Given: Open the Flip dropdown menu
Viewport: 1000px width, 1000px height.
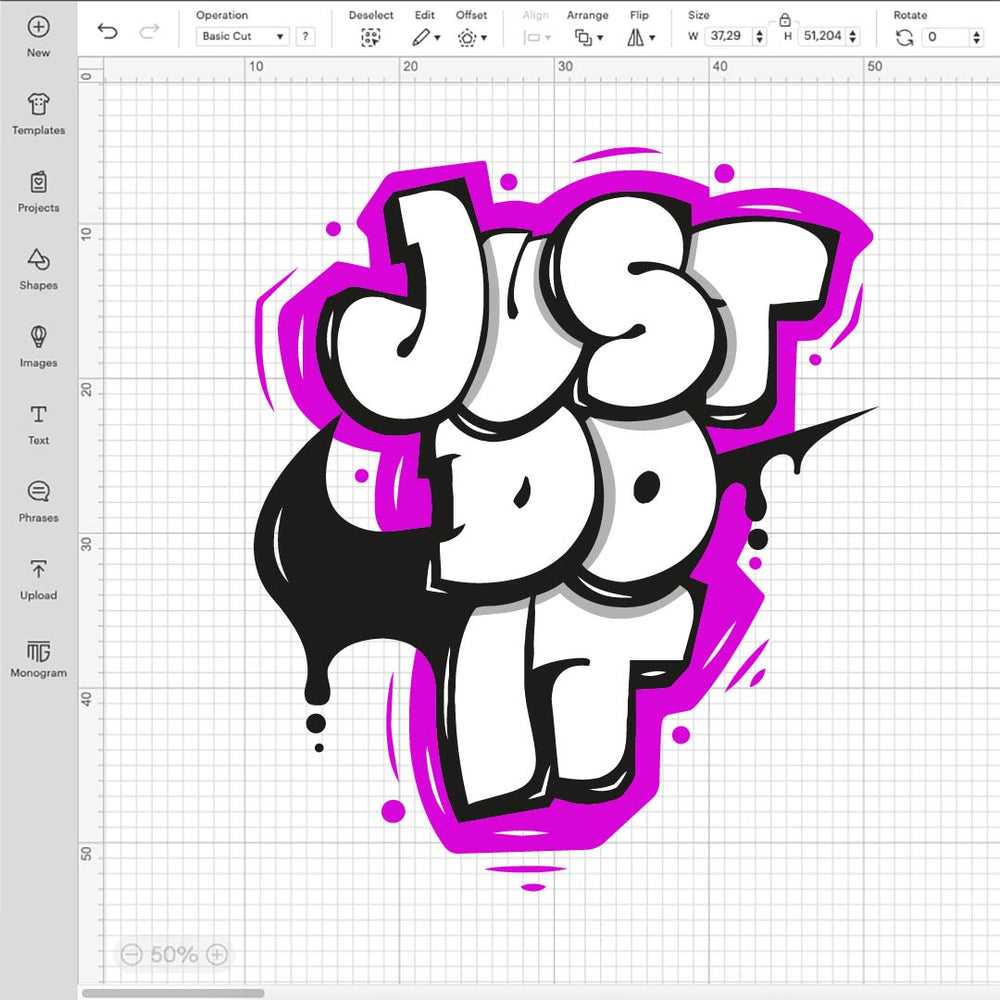Looking at the screenshot, I should click(x=640, y=37).
